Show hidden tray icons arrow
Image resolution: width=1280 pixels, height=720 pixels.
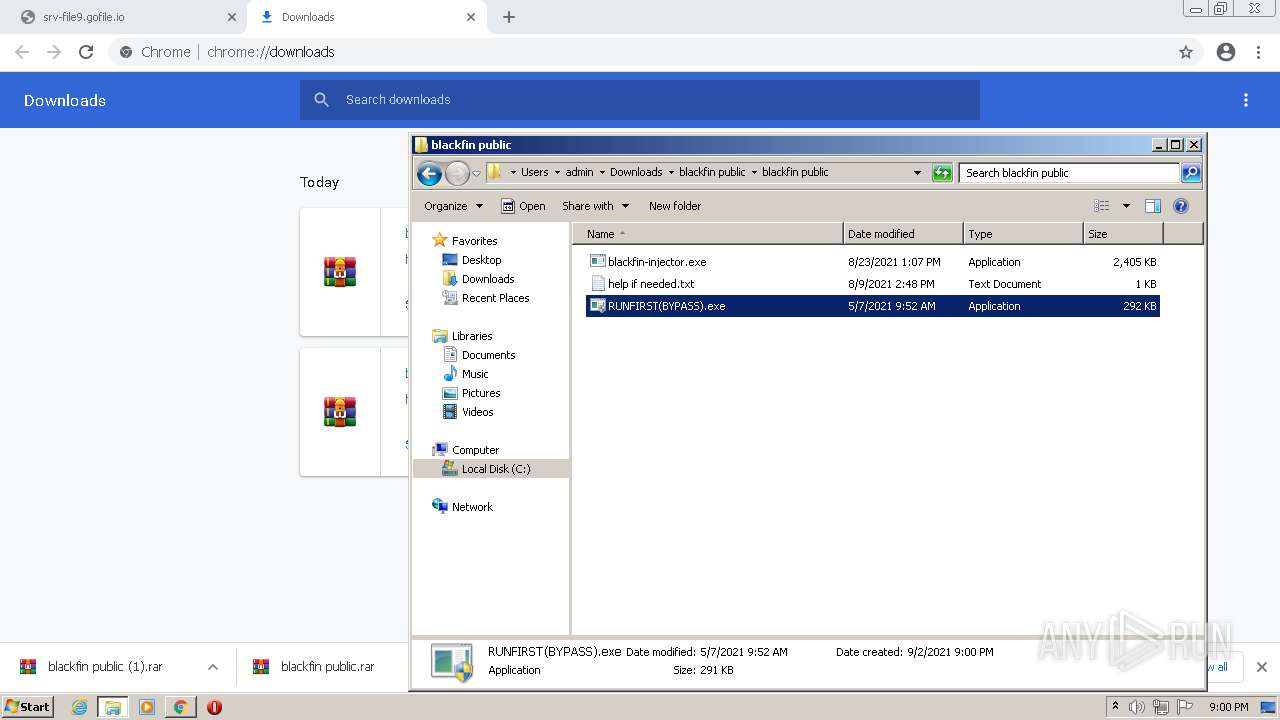click(x=1115, y=706)
